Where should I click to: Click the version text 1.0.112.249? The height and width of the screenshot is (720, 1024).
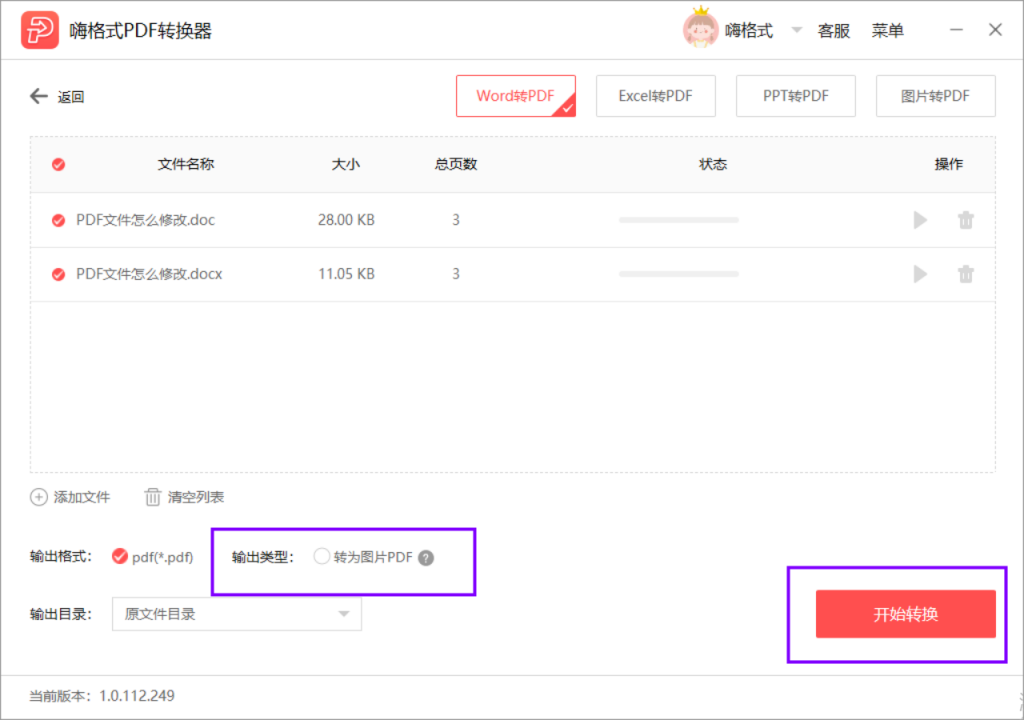point(136,696)
